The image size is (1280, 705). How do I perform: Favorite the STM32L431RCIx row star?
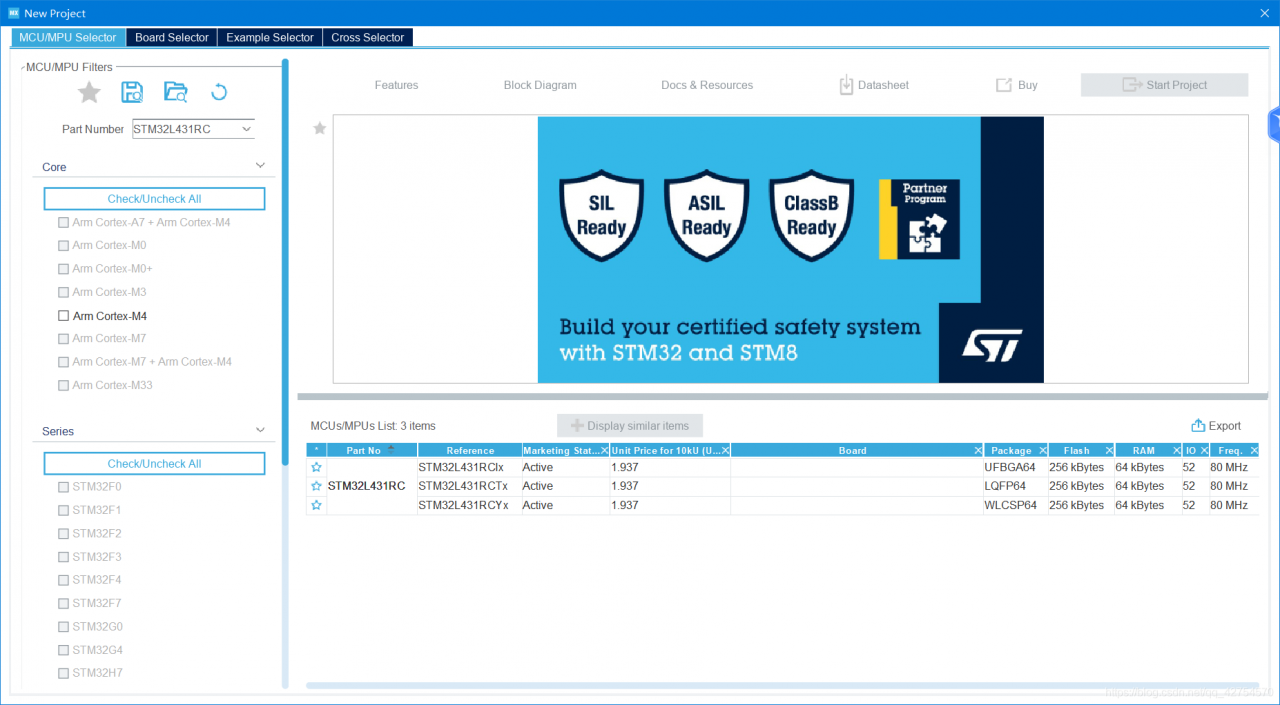317,467
